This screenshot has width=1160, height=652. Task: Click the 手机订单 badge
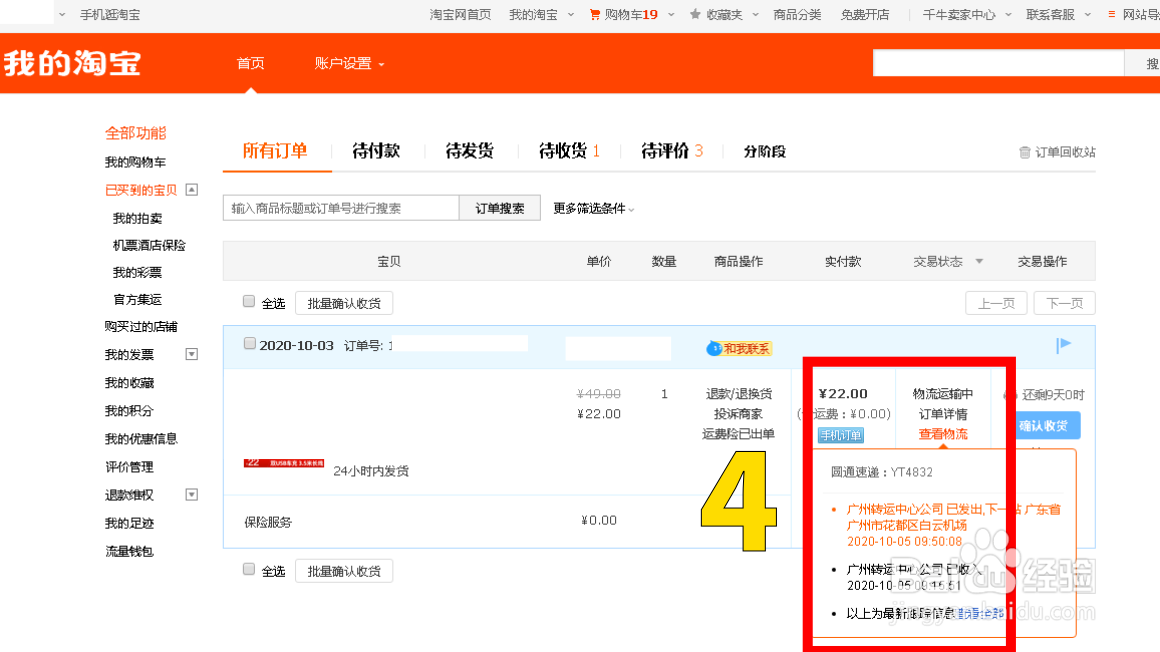pyautogui.click(x=841, y=435)
